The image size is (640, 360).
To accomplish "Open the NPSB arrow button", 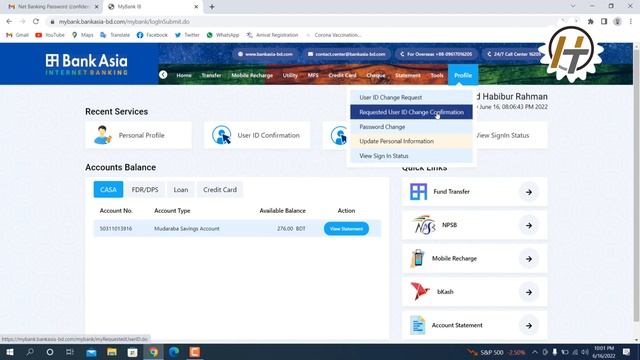I will click(x=529, y=225).
